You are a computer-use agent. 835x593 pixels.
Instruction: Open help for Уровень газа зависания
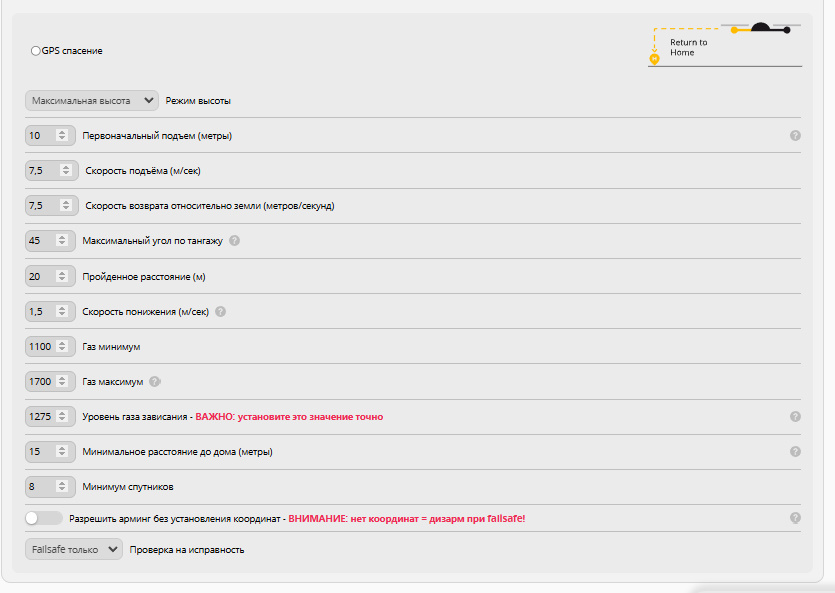pos(795,417)
